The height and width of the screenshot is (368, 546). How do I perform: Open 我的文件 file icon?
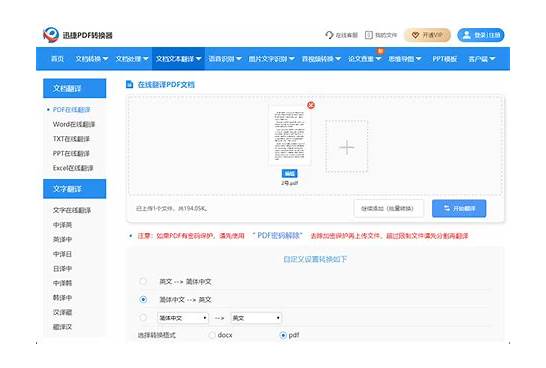click(369, 35)
